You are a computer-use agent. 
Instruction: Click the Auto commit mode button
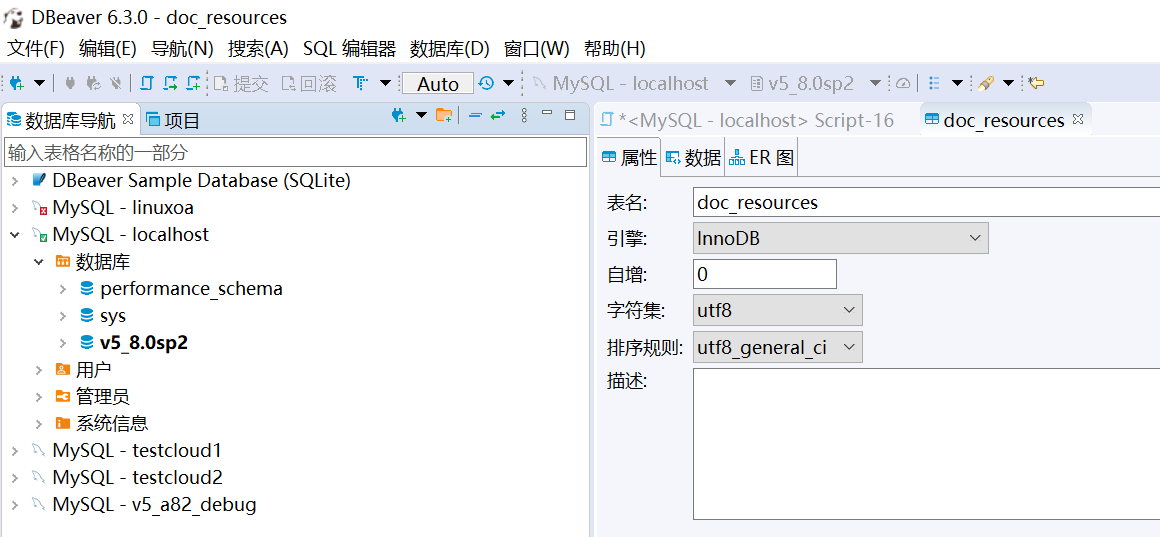(x=438, y=84)
